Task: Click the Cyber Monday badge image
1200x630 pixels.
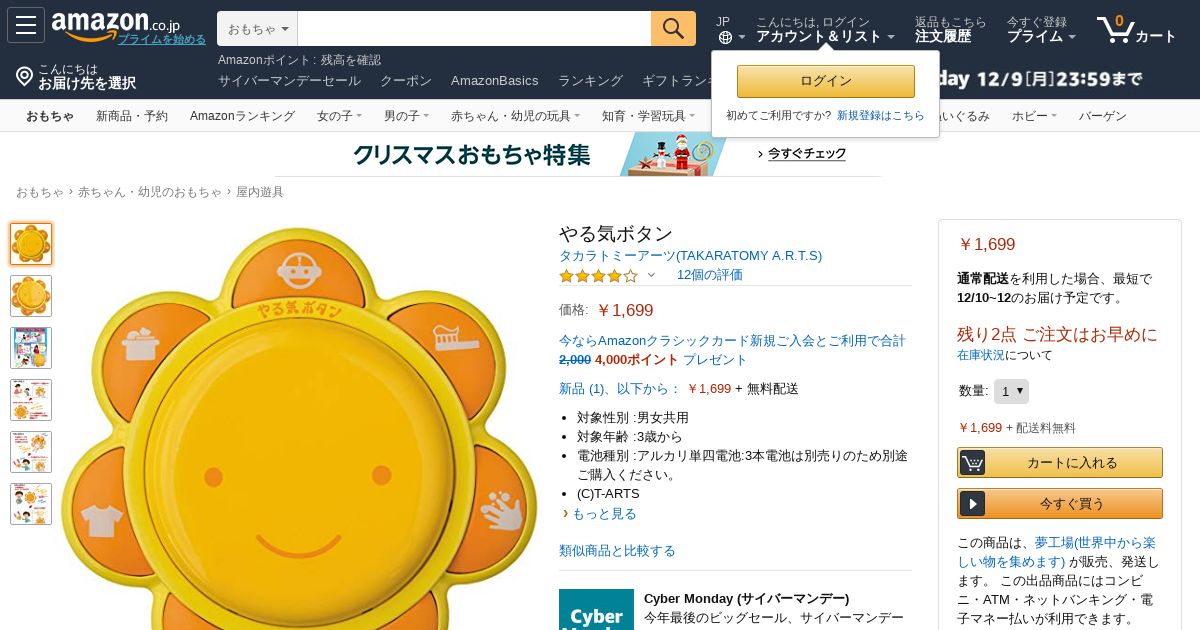Action: click(596, 609)
